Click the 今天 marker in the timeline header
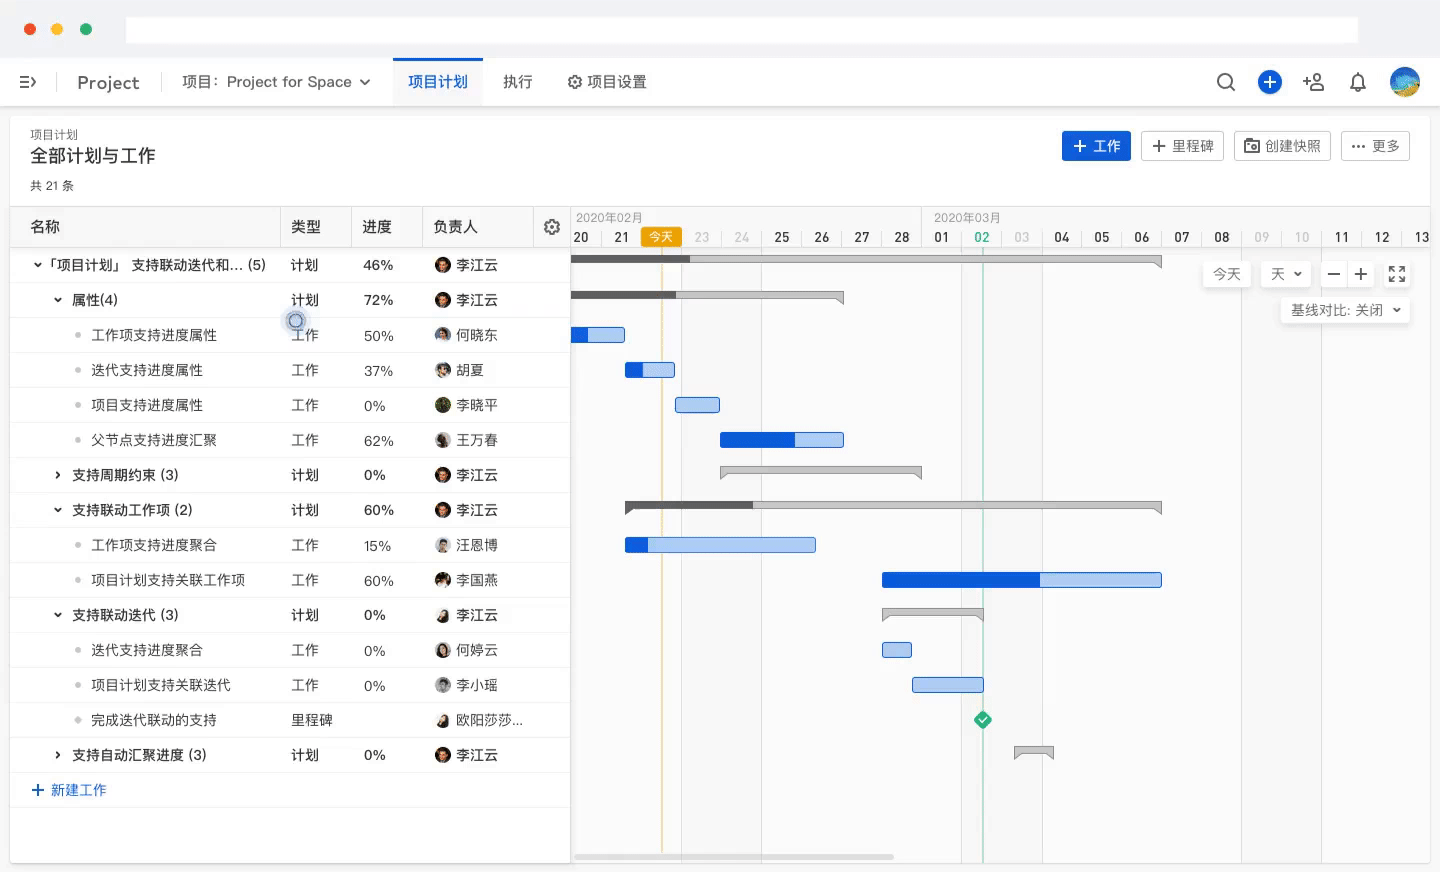This screenshot has height=872, width=1440. (x=661, y=237)
